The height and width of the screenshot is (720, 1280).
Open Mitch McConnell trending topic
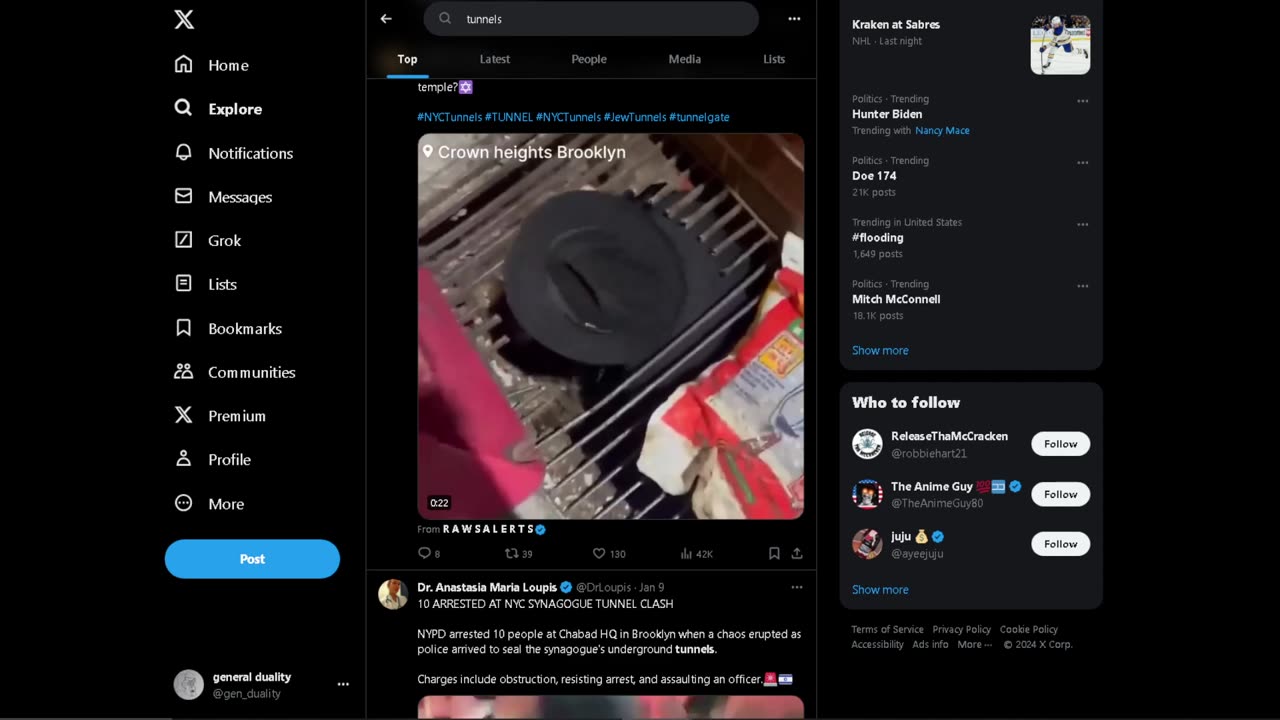coord(896,299)
